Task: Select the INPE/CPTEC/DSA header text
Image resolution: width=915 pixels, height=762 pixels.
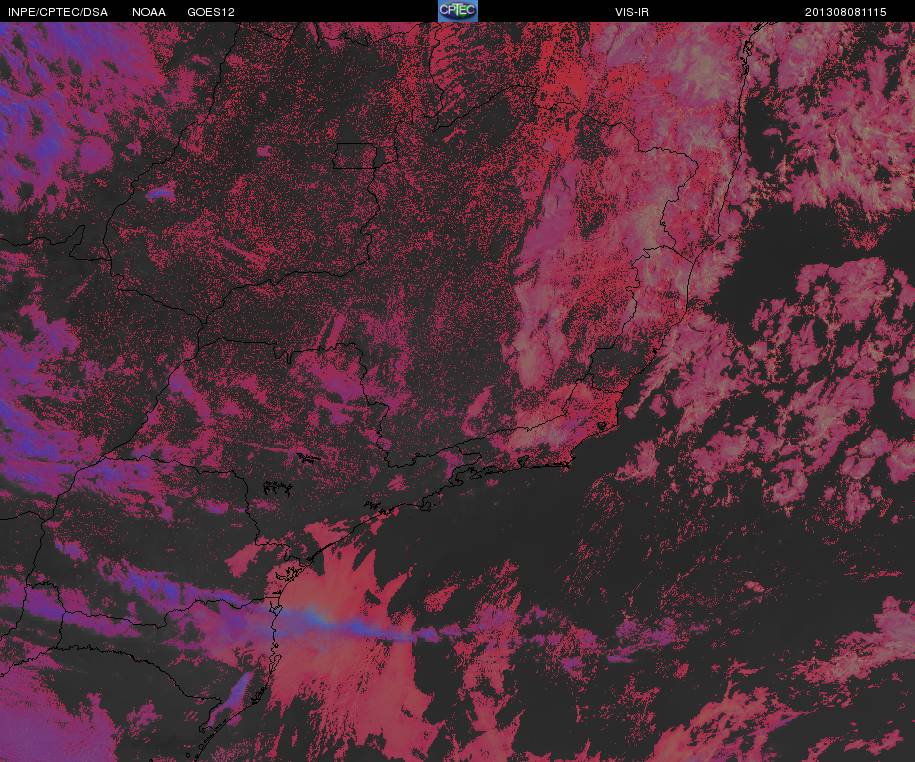Action: (x=58, y=12)
